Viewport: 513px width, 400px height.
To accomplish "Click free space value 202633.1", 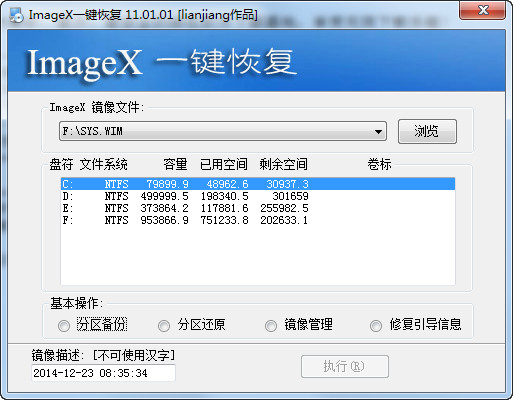I will tap(284, 220).
